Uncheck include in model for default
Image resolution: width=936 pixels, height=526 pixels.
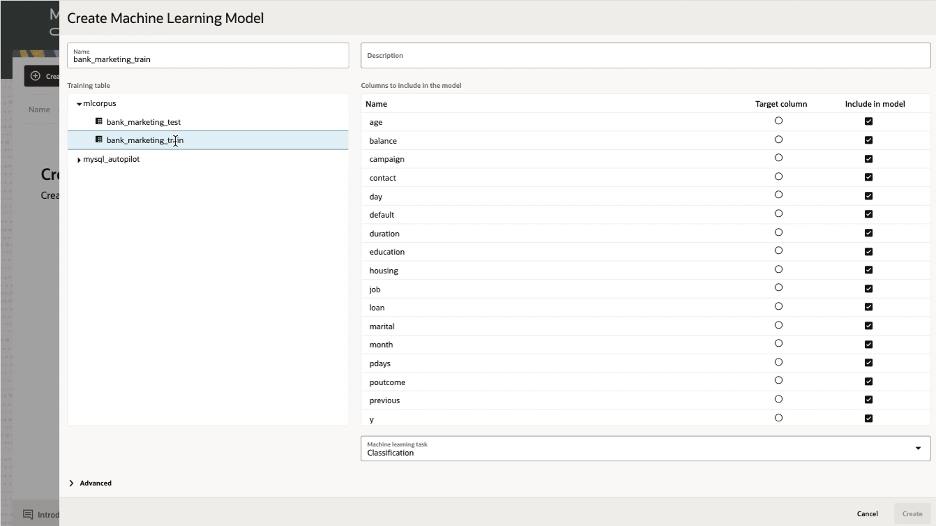869,214
